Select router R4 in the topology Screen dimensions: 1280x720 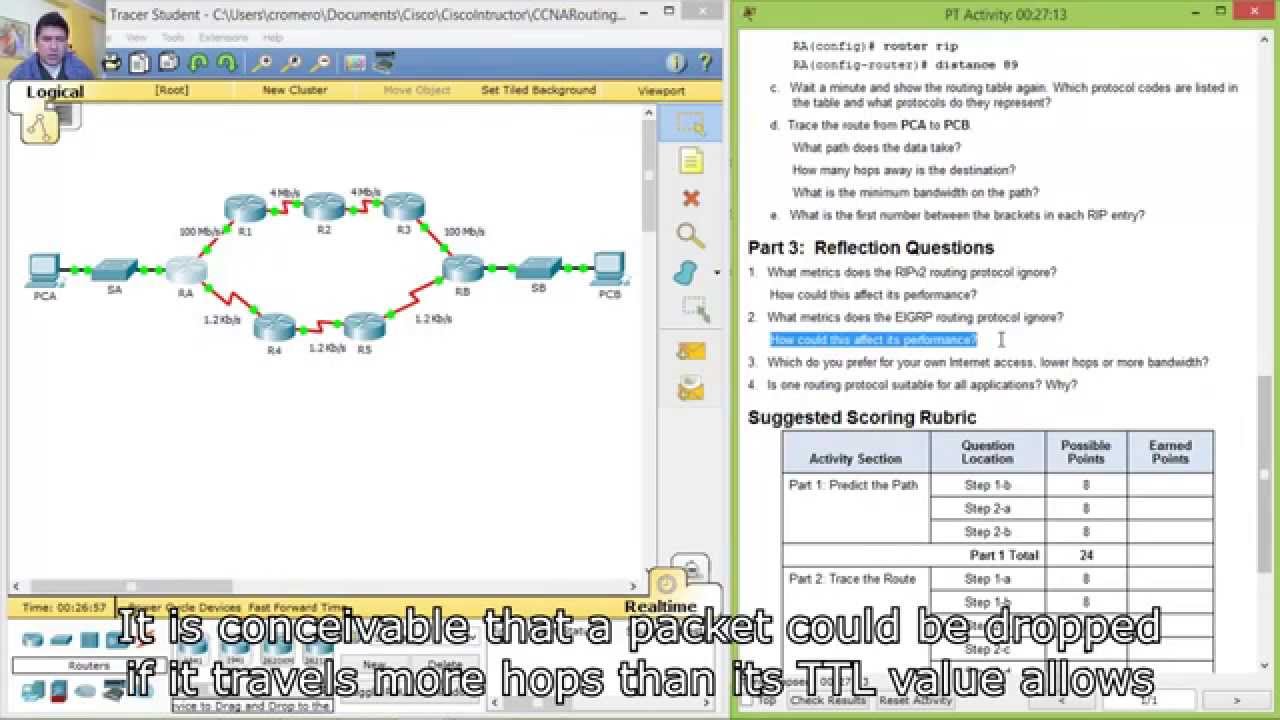tap(274, 327)
